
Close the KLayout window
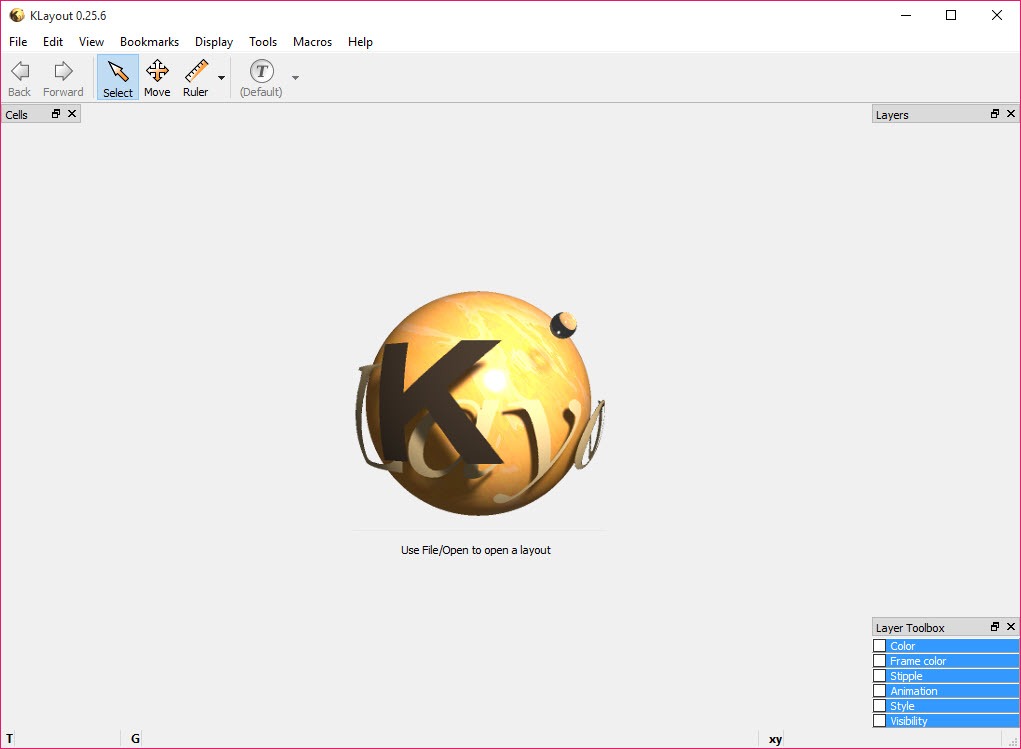coord(996,15)
